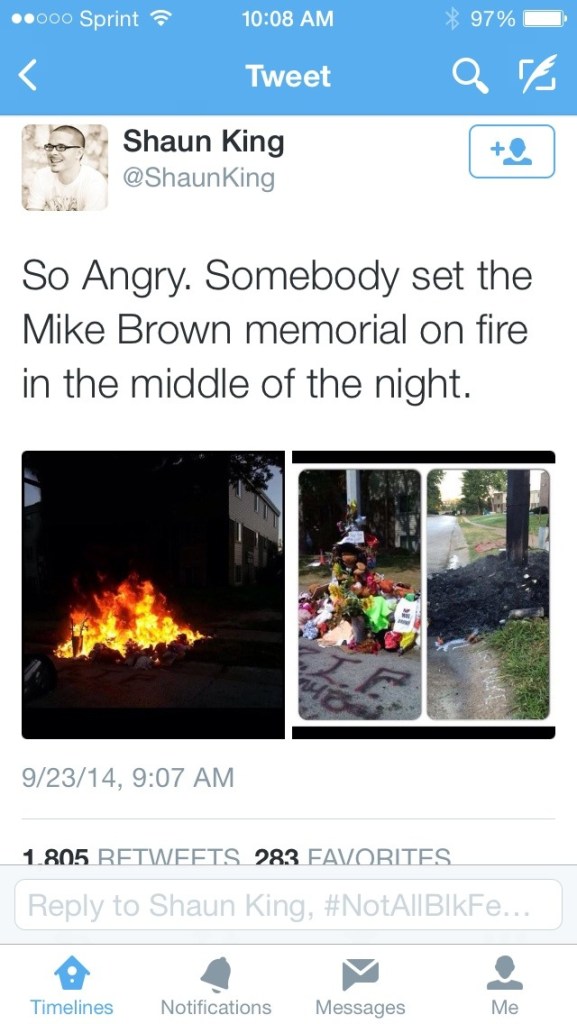Tap the battery indicator icon
Viewport: 577px width, 1024px height.
click(x=544, y=19)
